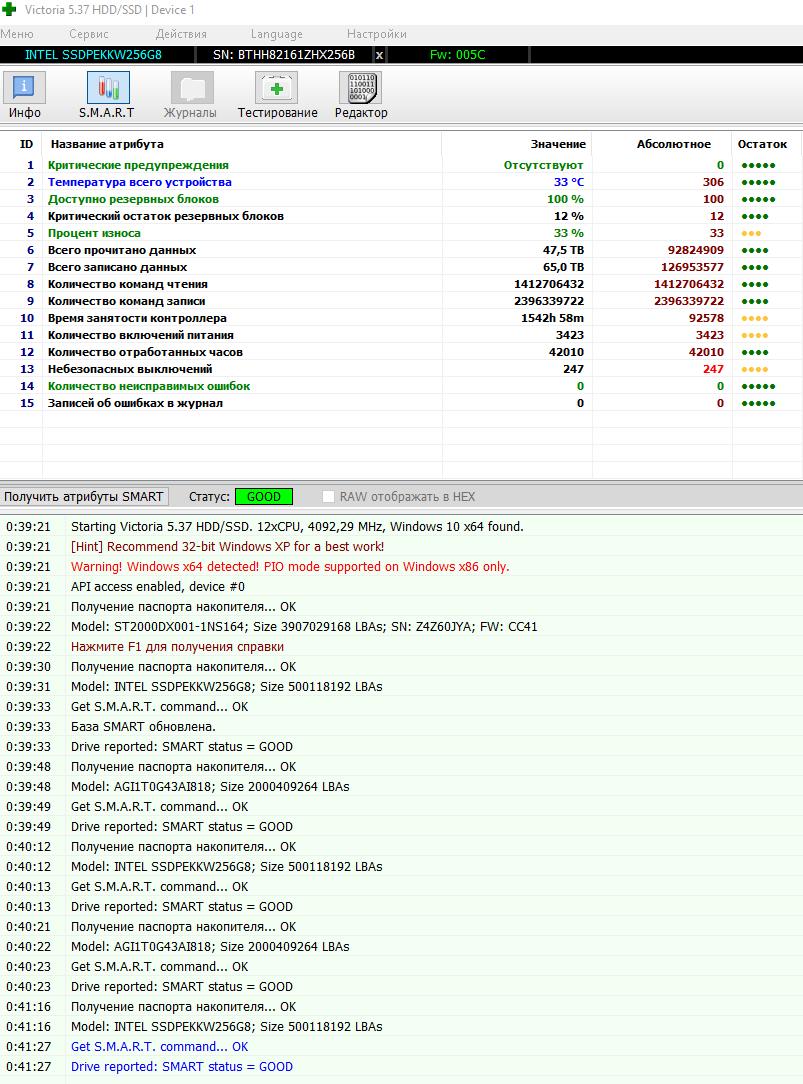
Task: Open the Журналы logs section
Action: (191, 95)
